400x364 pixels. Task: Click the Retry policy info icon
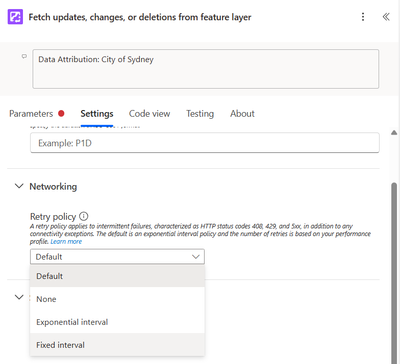click(x=84, y=216)
